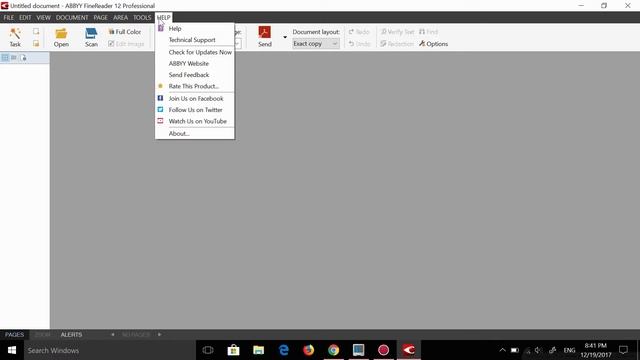This screenshot has height=360, width=640.
Task: Open Task View on taskbar
Action: [x=208, y=350]
